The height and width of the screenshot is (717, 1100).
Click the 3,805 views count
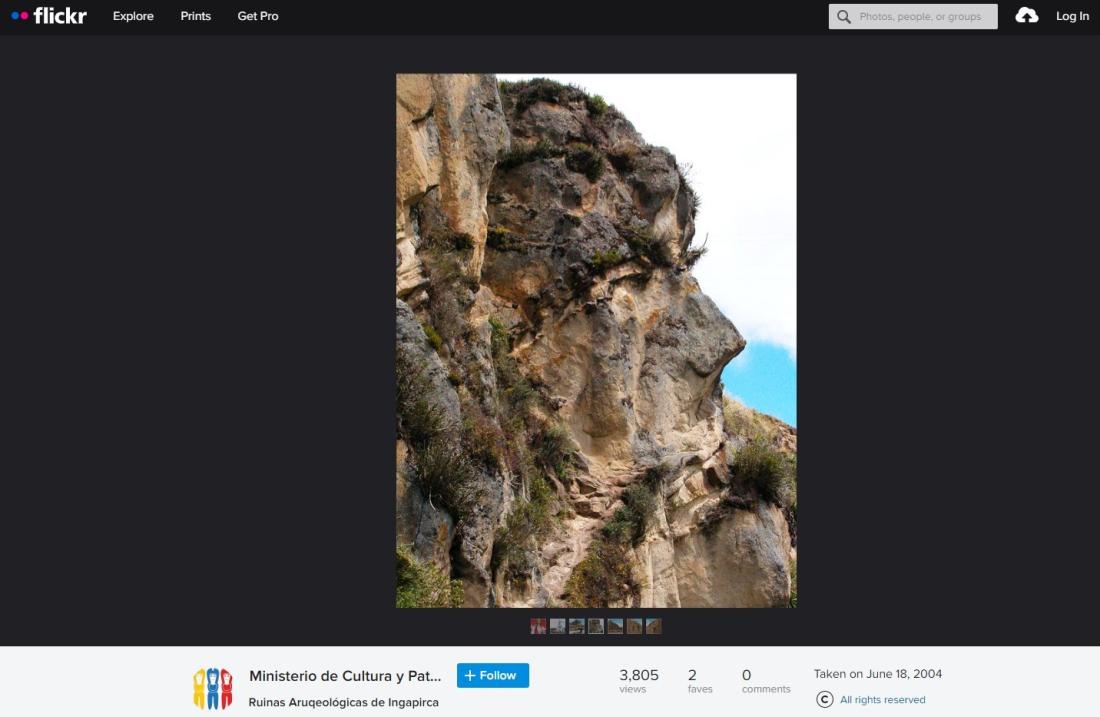point(638,680)
